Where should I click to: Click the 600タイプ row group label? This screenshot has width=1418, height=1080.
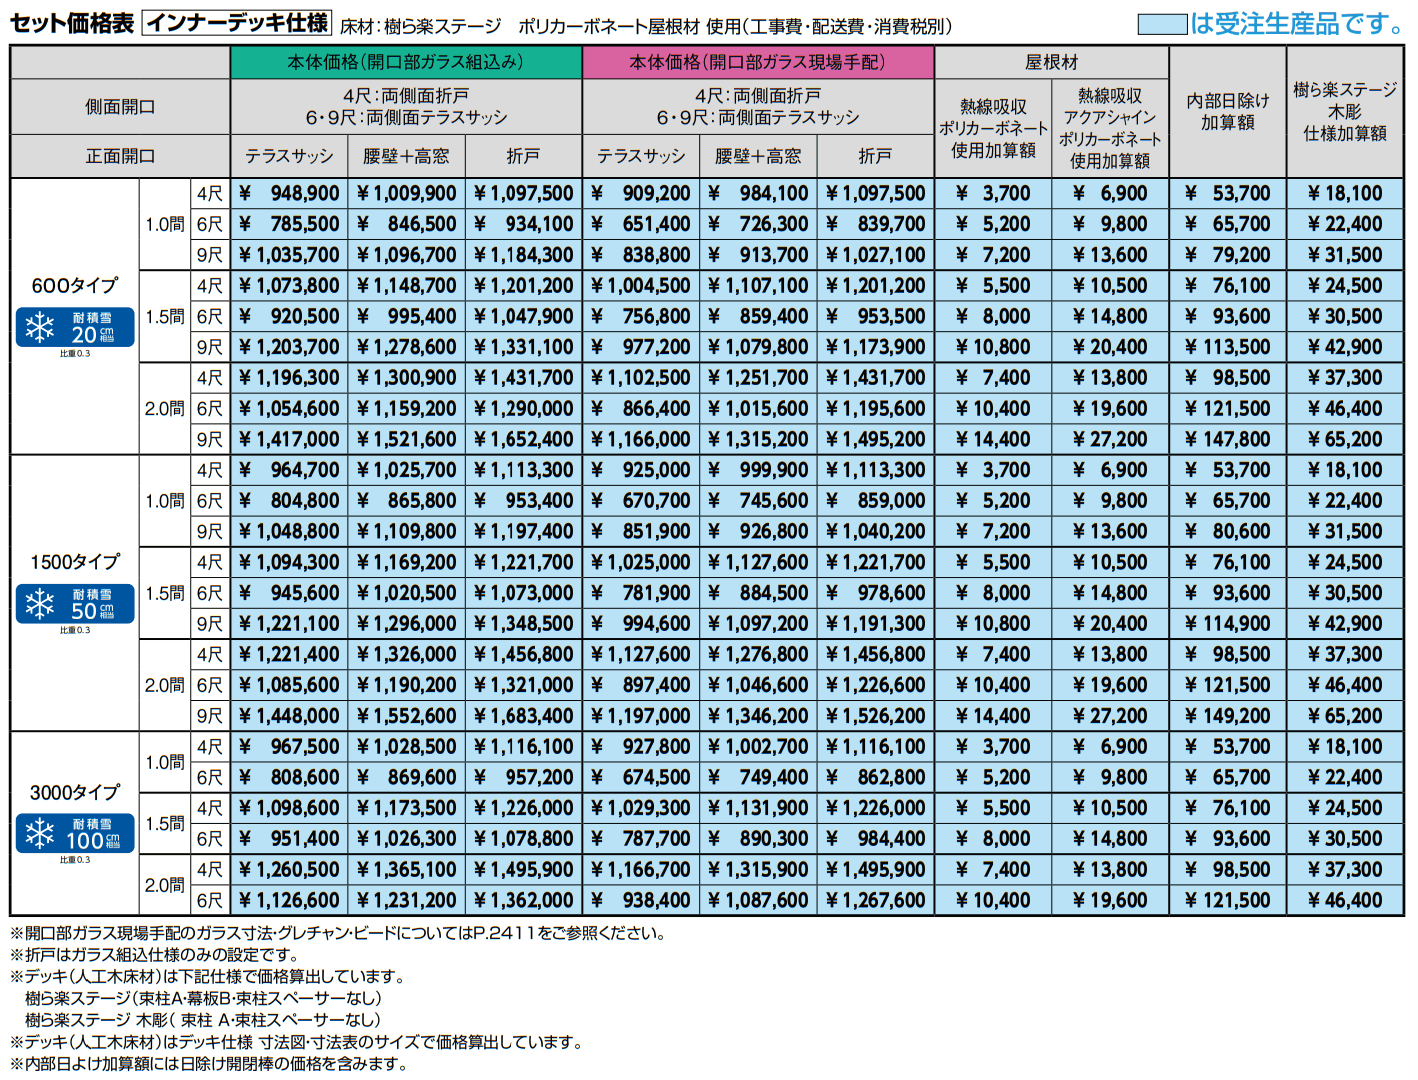75,285
